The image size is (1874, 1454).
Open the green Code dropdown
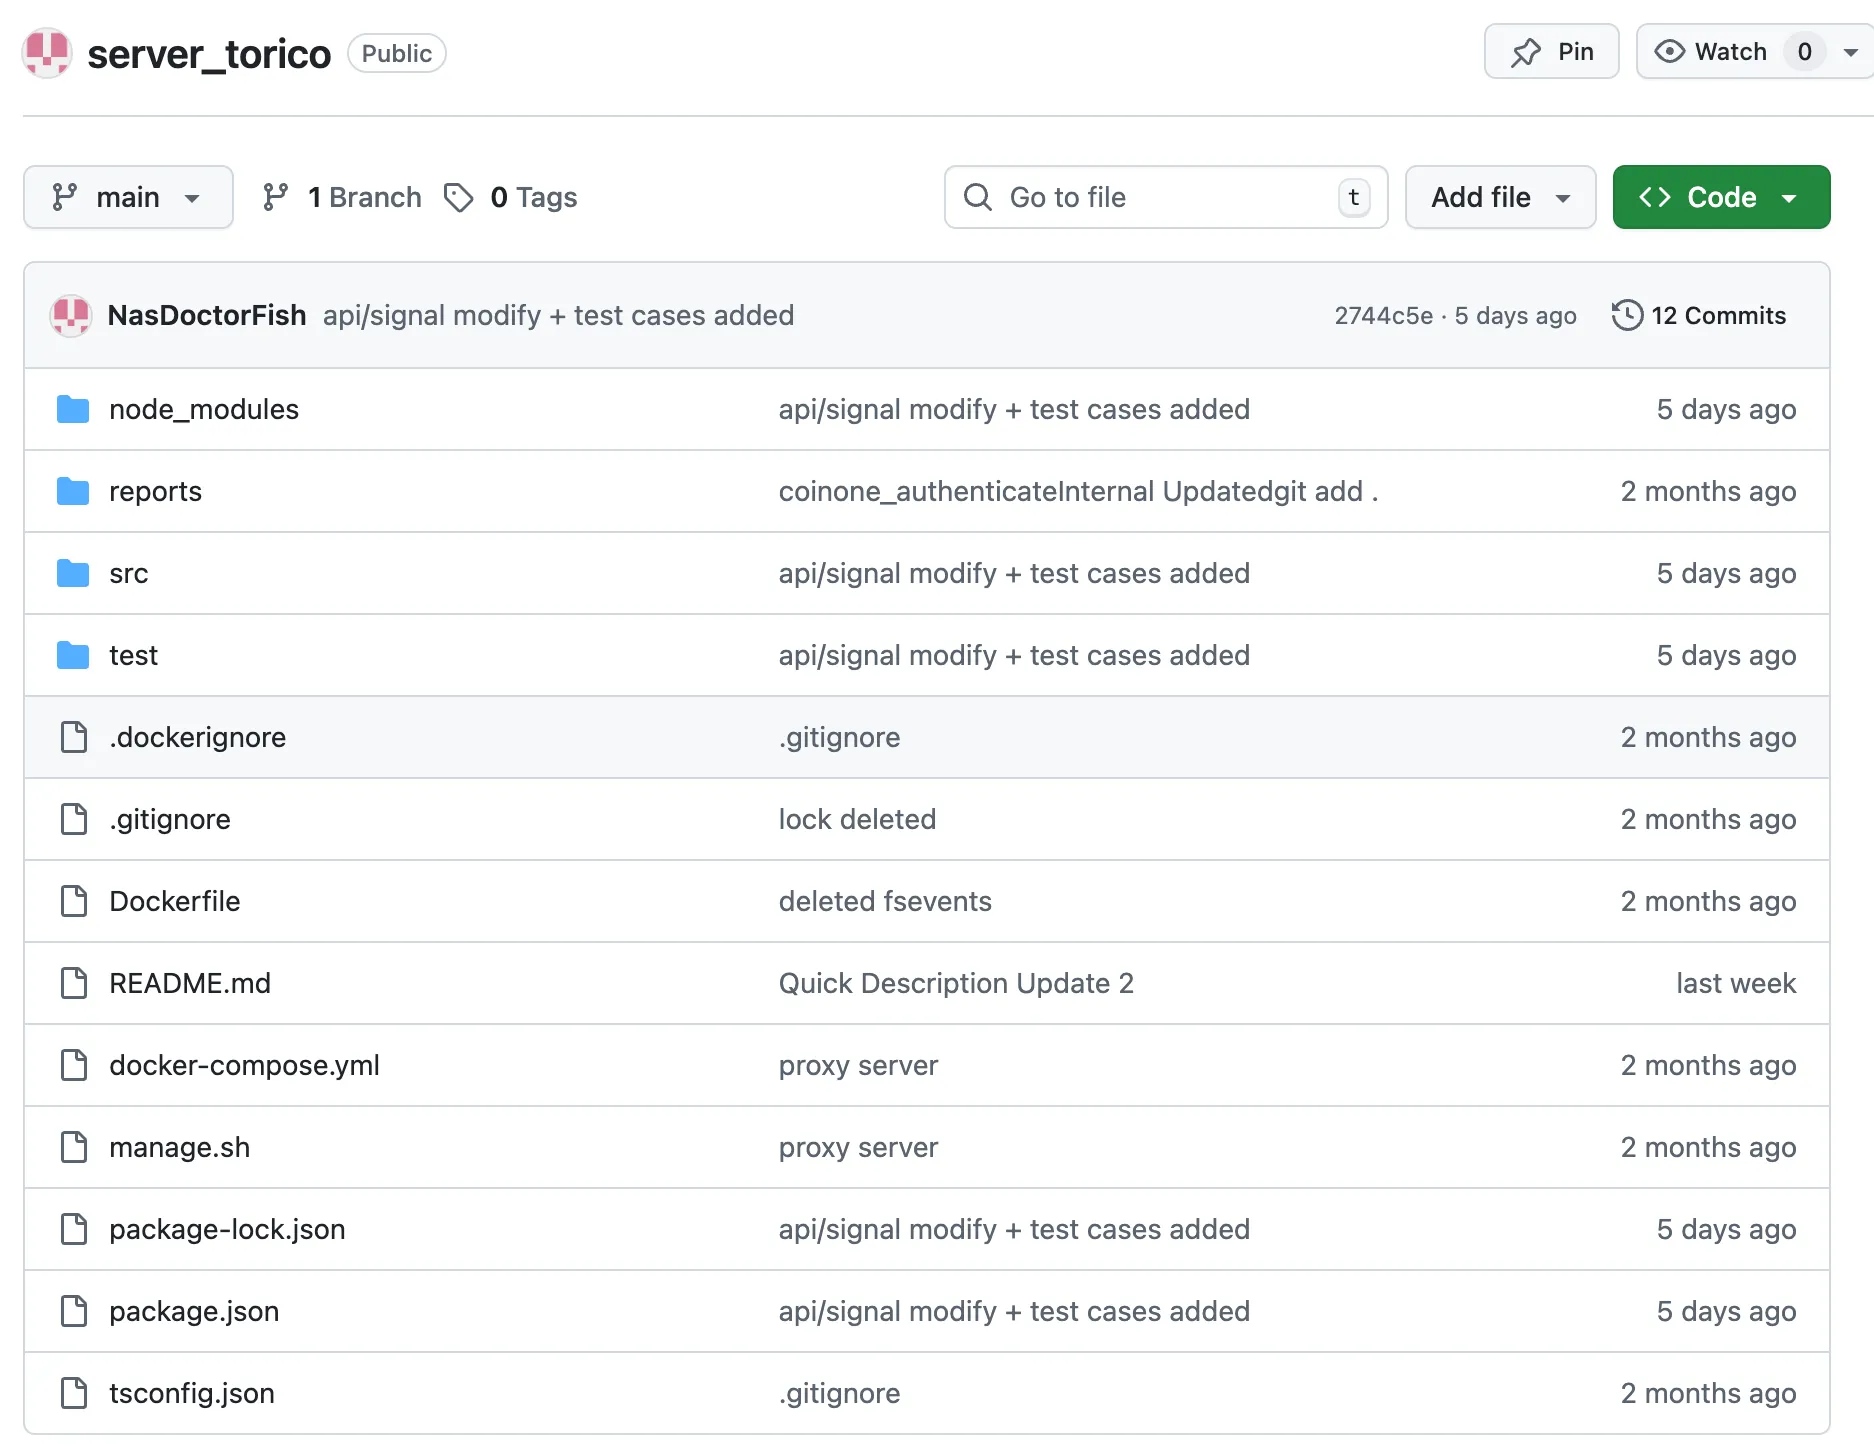click(x=1721, y=197)
